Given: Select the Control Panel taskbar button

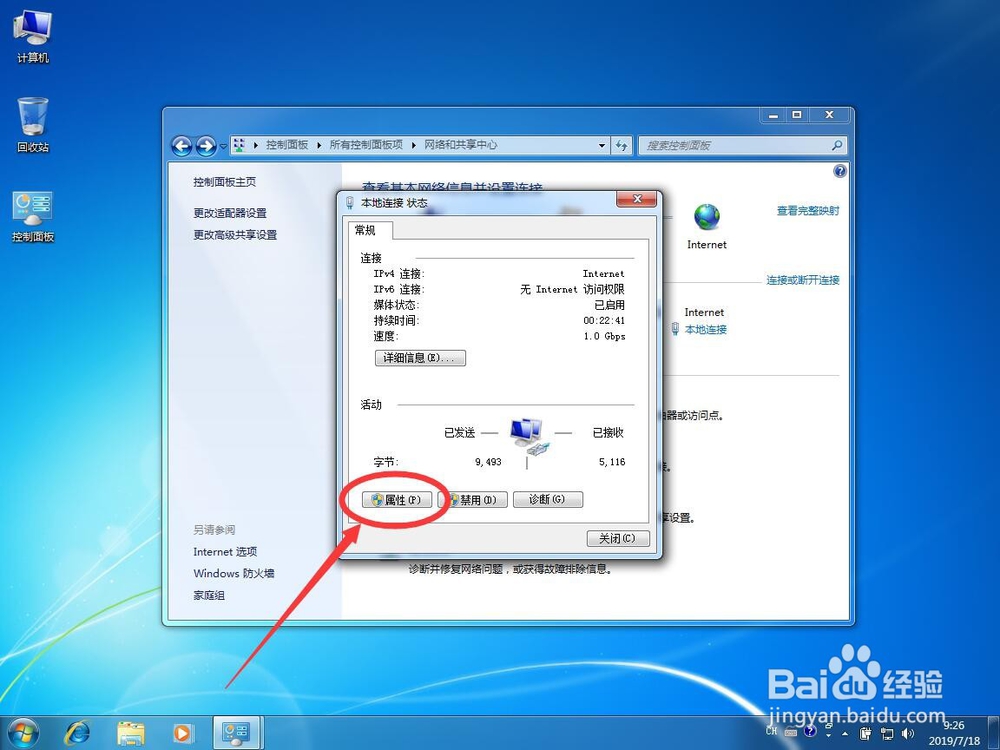Looking at the screenshot, I should pos(237,733).
